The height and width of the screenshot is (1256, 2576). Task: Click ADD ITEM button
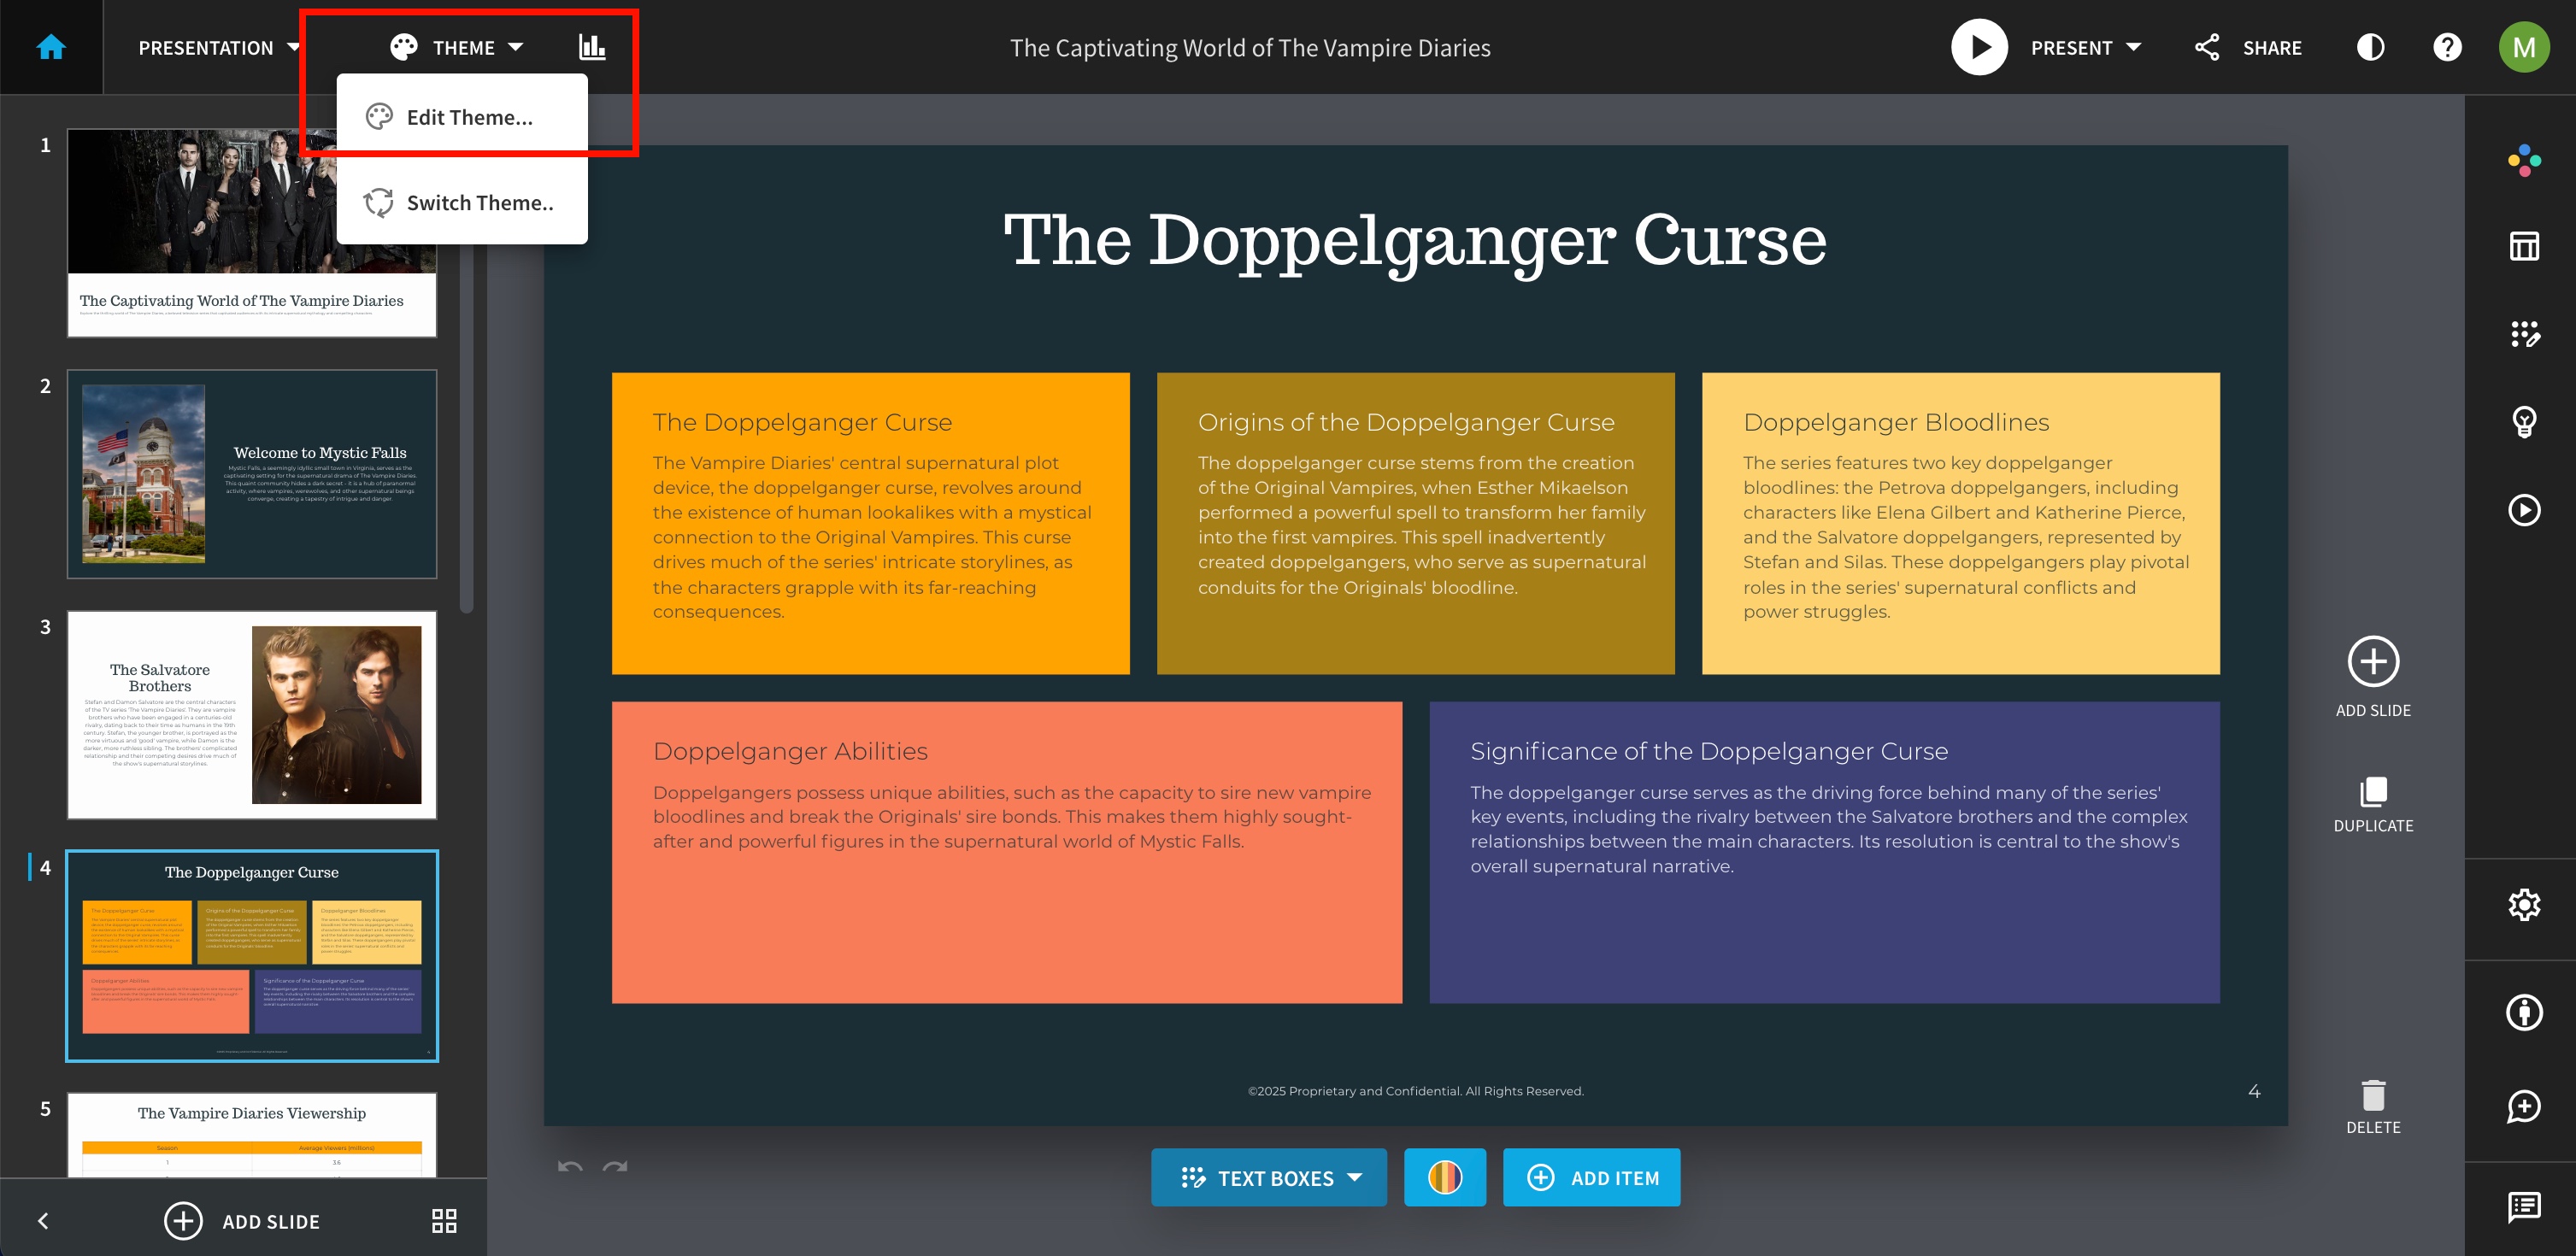[x=1591, y=1177]
